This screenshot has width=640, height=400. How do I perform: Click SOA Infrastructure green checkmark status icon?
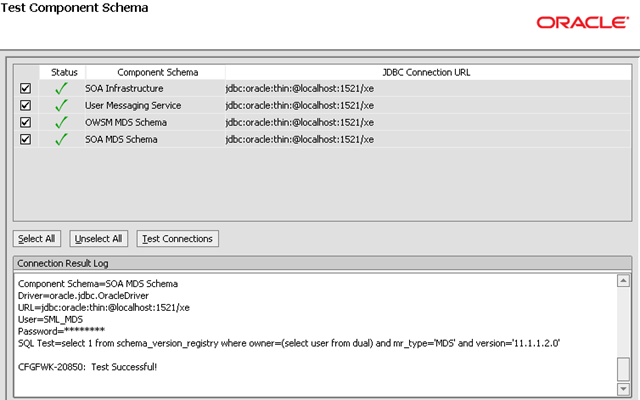point(62,88)
